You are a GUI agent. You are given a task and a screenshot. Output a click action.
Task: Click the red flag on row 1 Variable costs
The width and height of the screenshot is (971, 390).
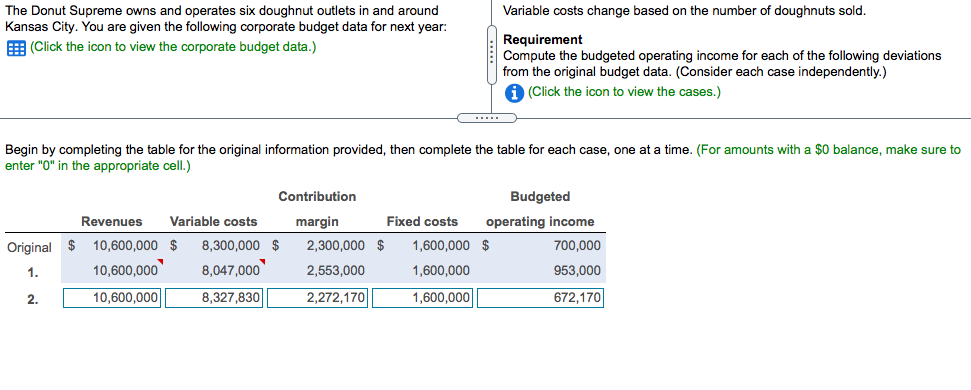tap(262, 263)
